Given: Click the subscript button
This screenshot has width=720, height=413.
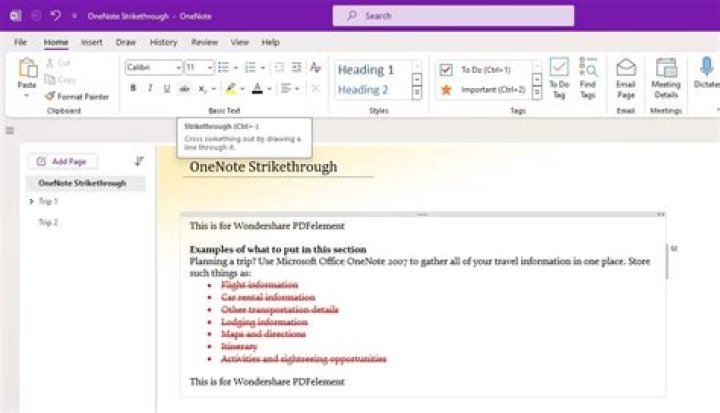Looking at the screenshot, I should pyautogui.click(x=202, y=89).
